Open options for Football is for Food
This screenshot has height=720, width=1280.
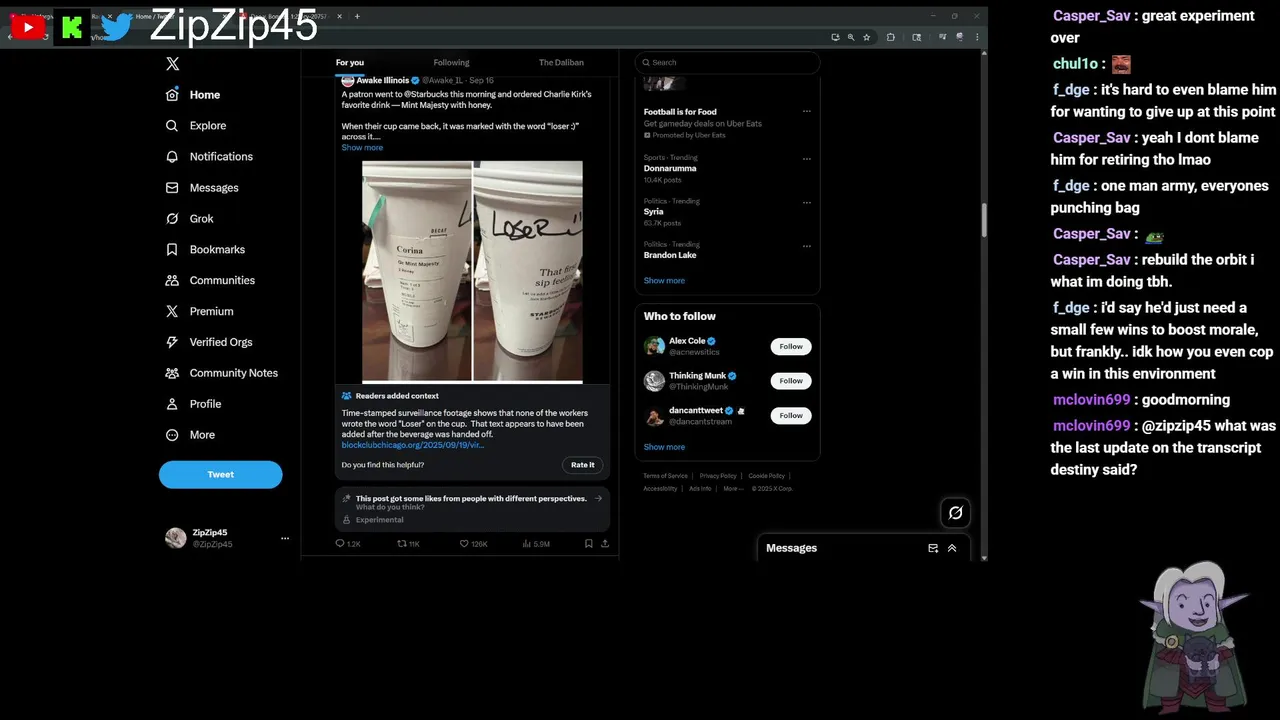(x=807, y=112)
